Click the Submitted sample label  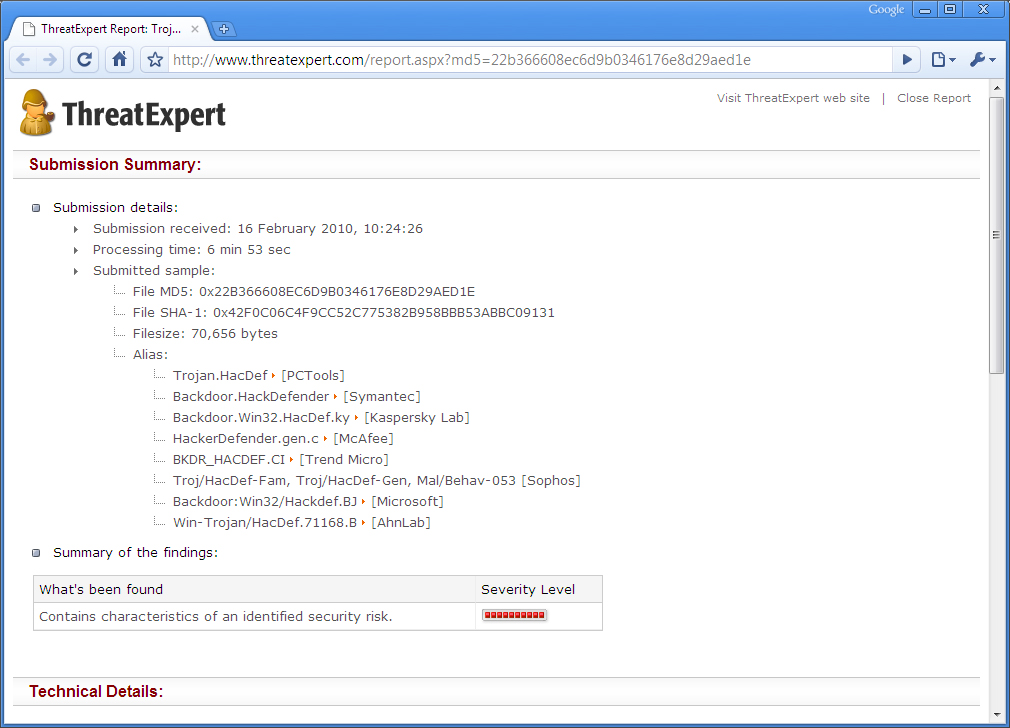[x=154, y=271]
